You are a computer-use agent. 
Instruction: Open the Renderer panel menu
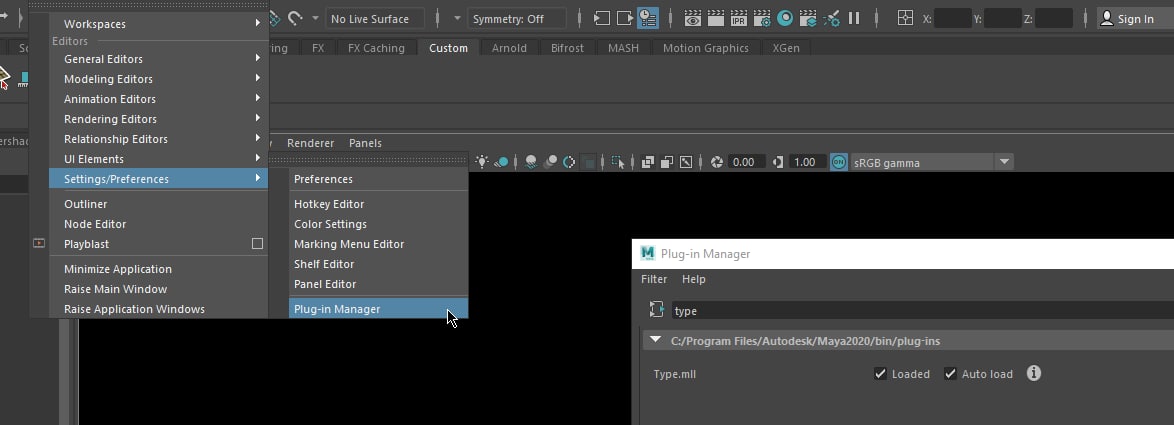[x=310, y=143]
